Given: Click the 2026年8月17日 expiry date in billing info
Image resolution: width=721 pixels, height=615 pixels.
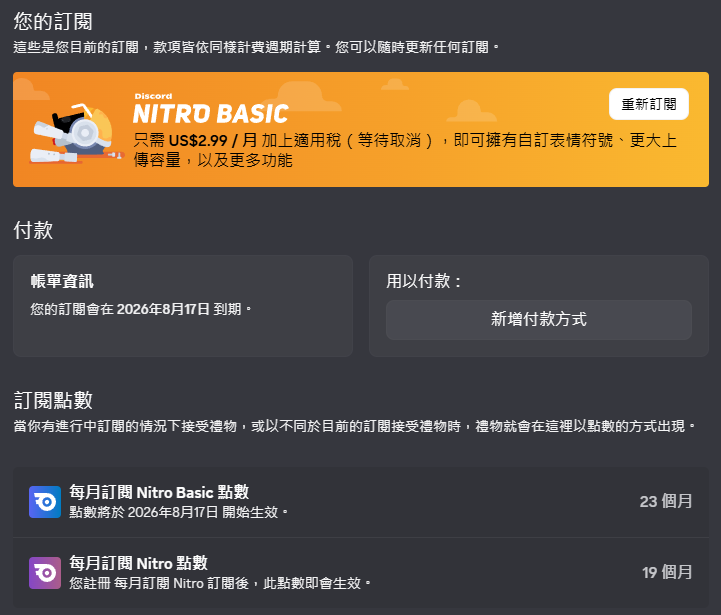Looking at the screenshot, I should coord(163,309).
